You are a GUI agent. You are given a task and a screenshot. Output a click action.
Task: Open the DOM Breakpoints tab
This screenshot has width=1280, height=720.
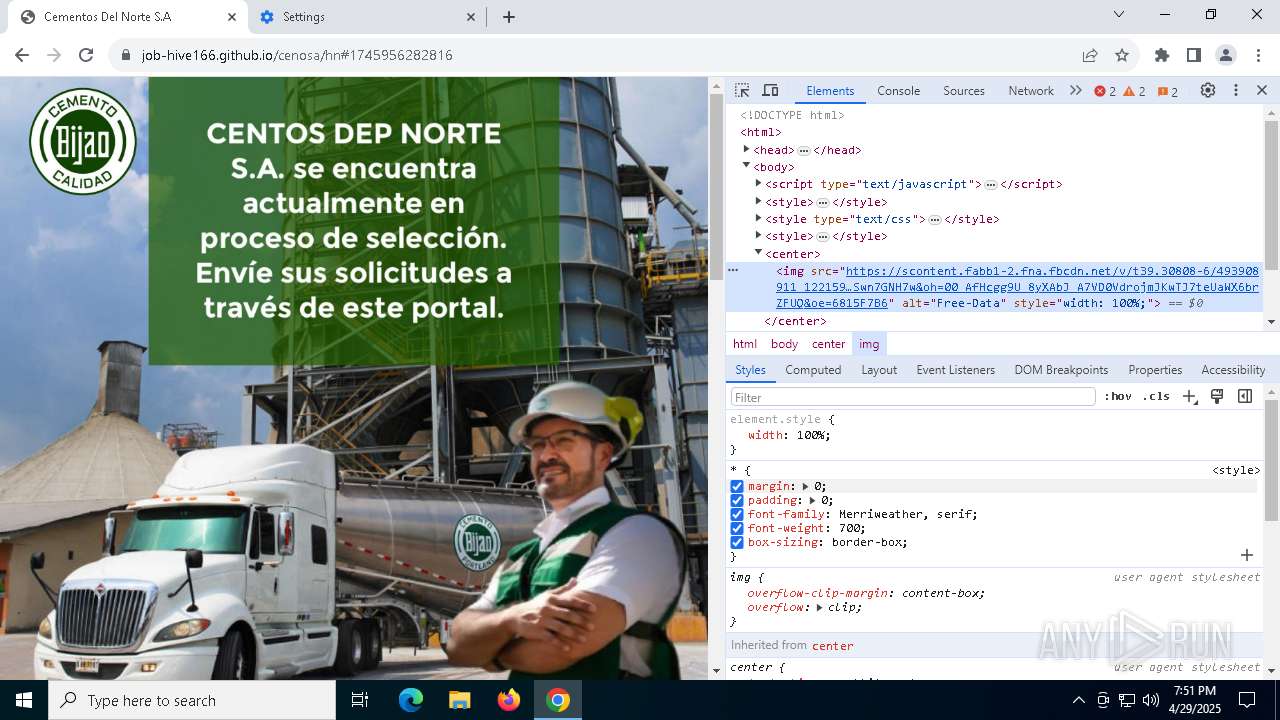click(1061, 370)
